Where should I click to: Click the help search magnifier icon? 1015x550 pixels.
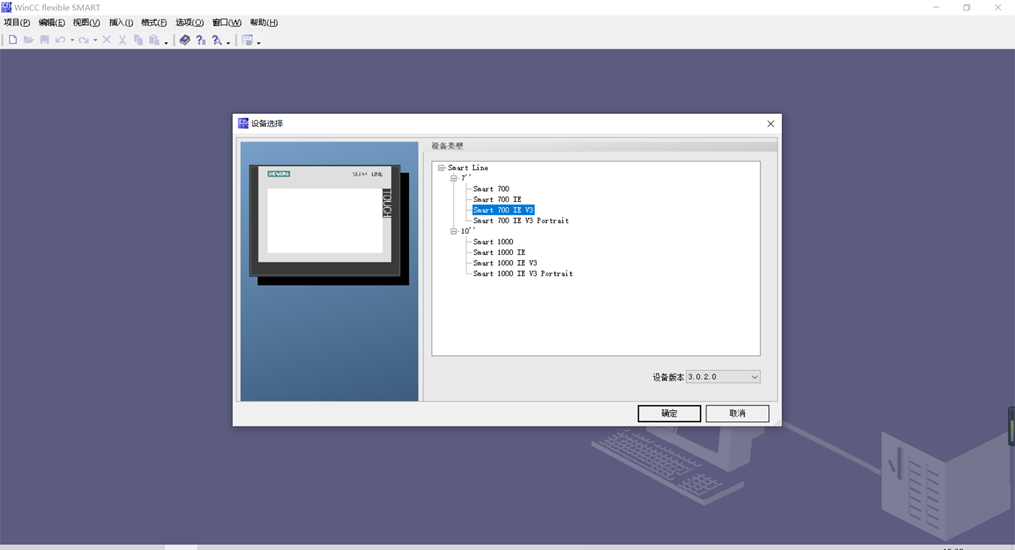pos(217,40)
